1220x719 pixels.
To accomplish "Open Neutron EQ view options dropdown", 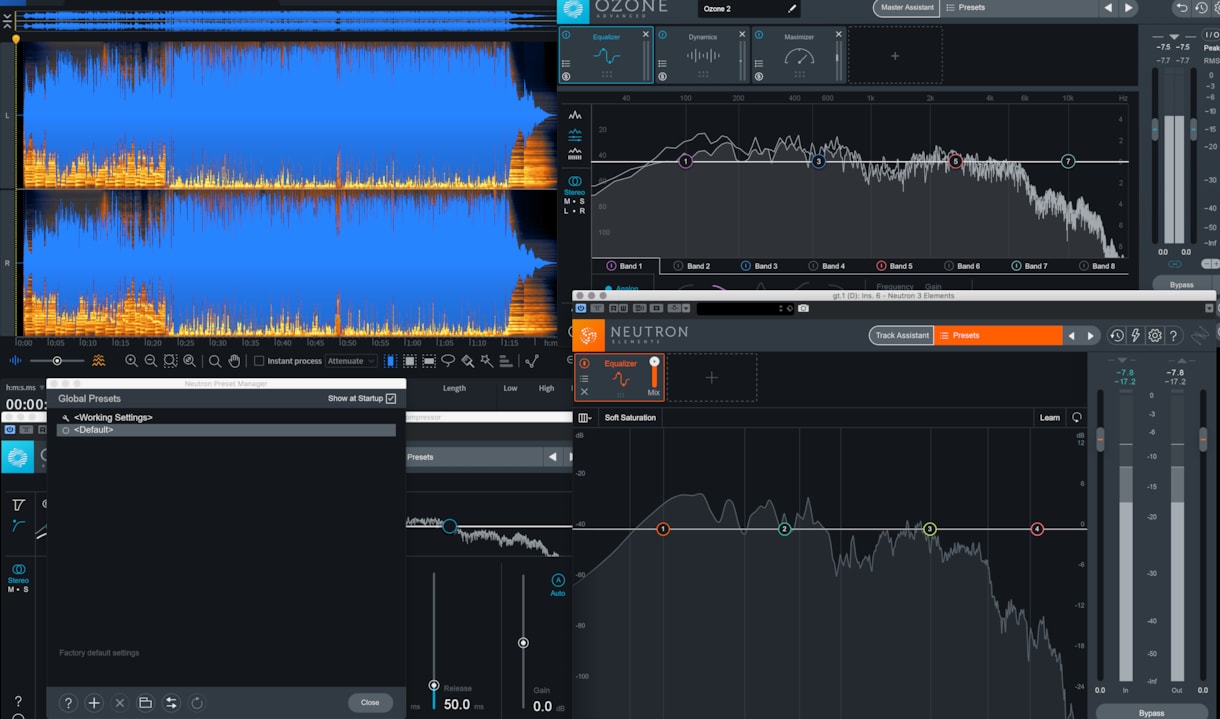I will 585,418.
